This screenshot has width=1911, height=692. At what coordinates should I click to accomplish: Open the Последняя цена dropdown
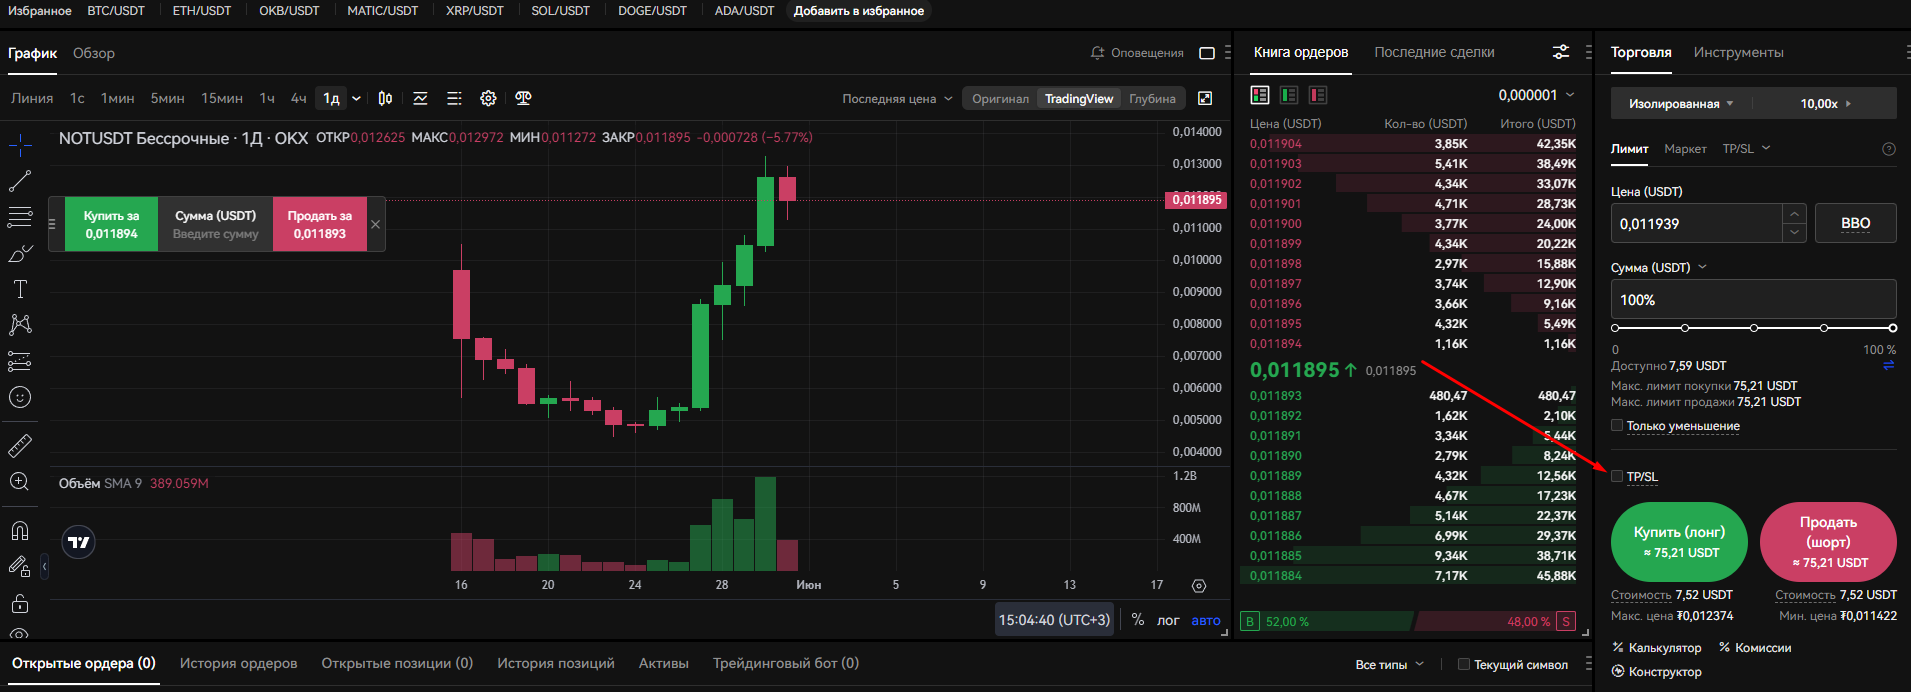click(897, 99)
